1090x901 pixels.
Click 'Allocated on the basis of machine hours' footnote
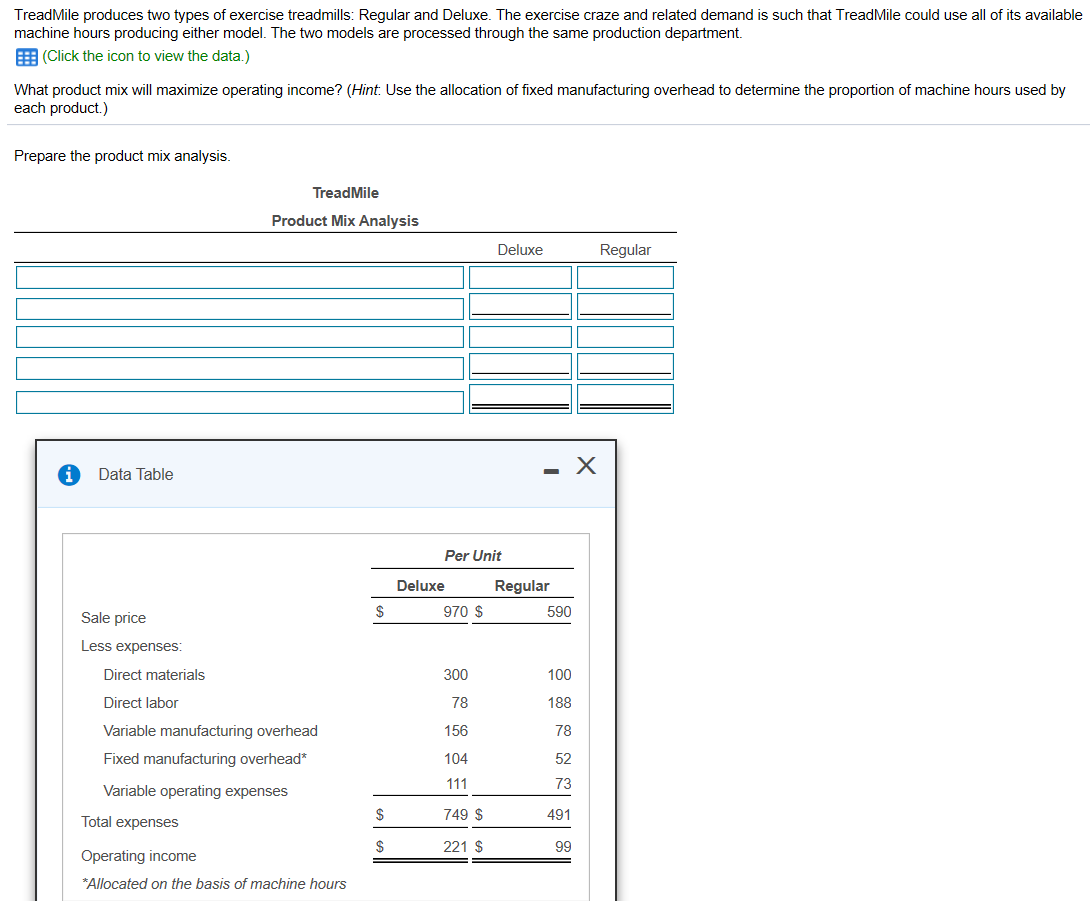213,884
